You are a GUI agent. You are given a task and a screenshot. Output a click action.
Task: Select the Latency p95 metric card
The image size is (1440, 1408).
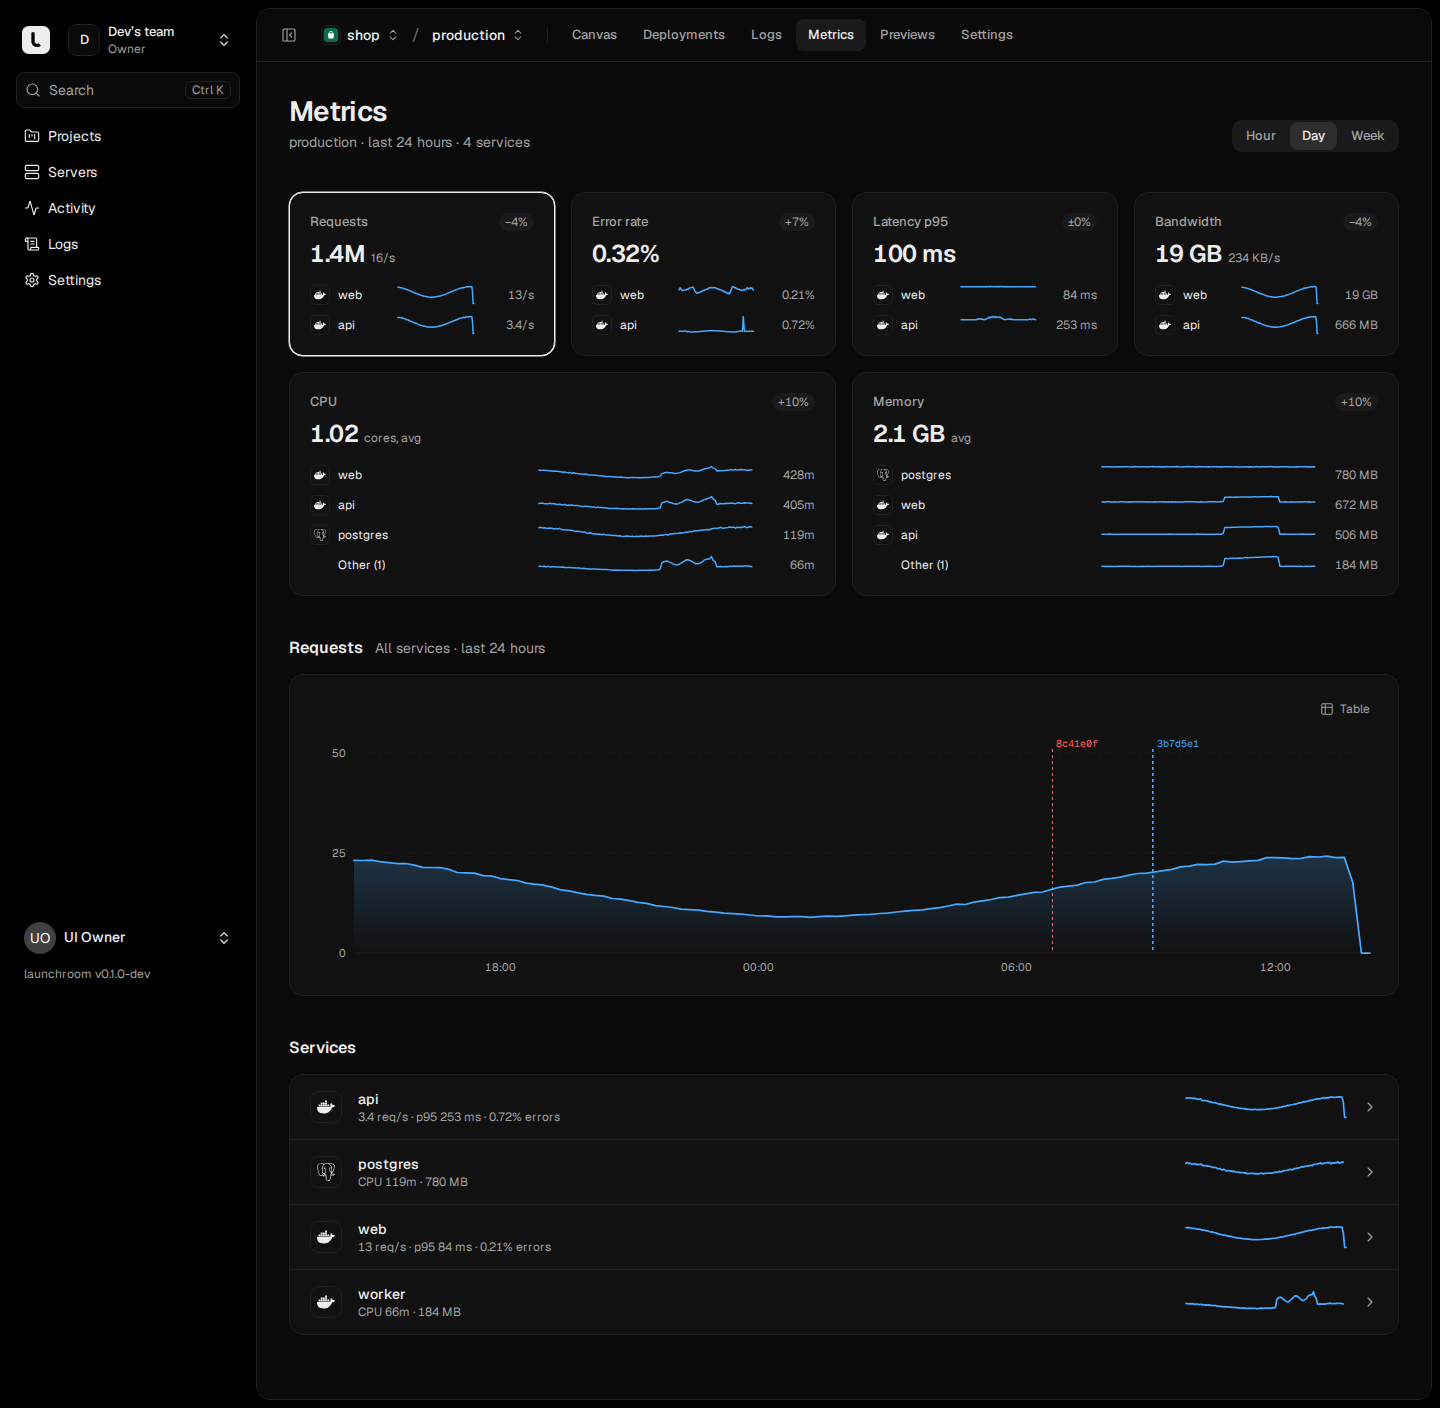click(x=985, y=274)
